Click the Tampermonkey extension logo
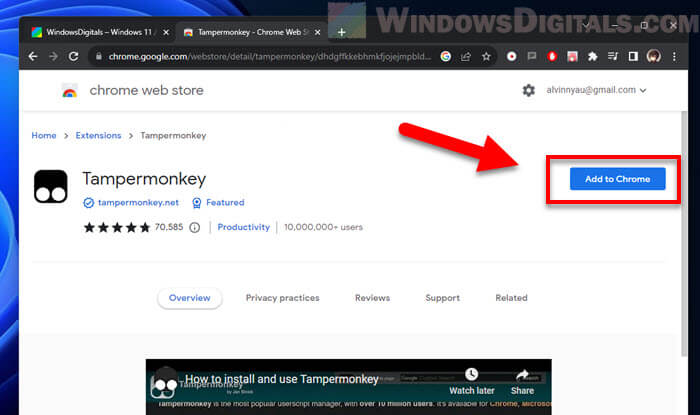Viewport: 700px width, 415px height. (50, 186)
